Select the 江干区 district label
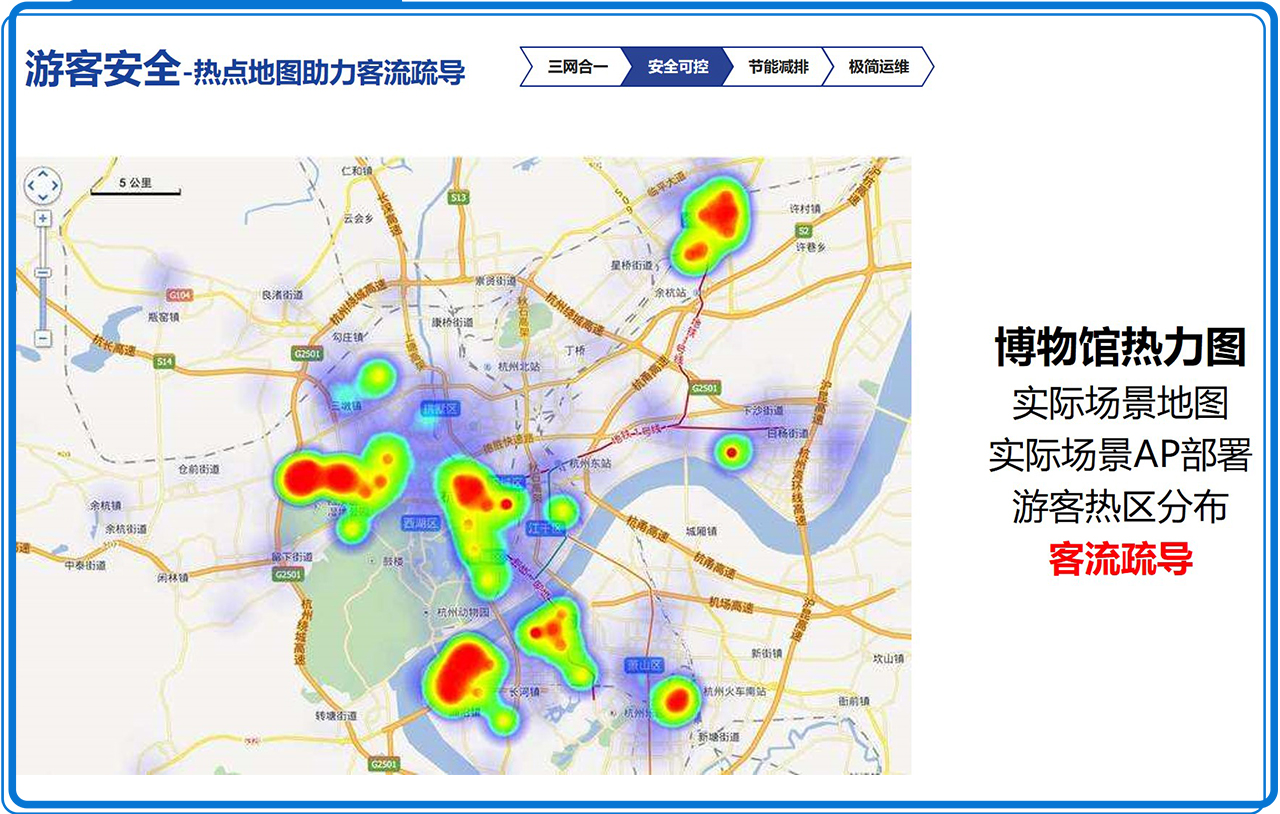Image resolution: width=1280 pixels, height=814 pixels. point(544,526)
